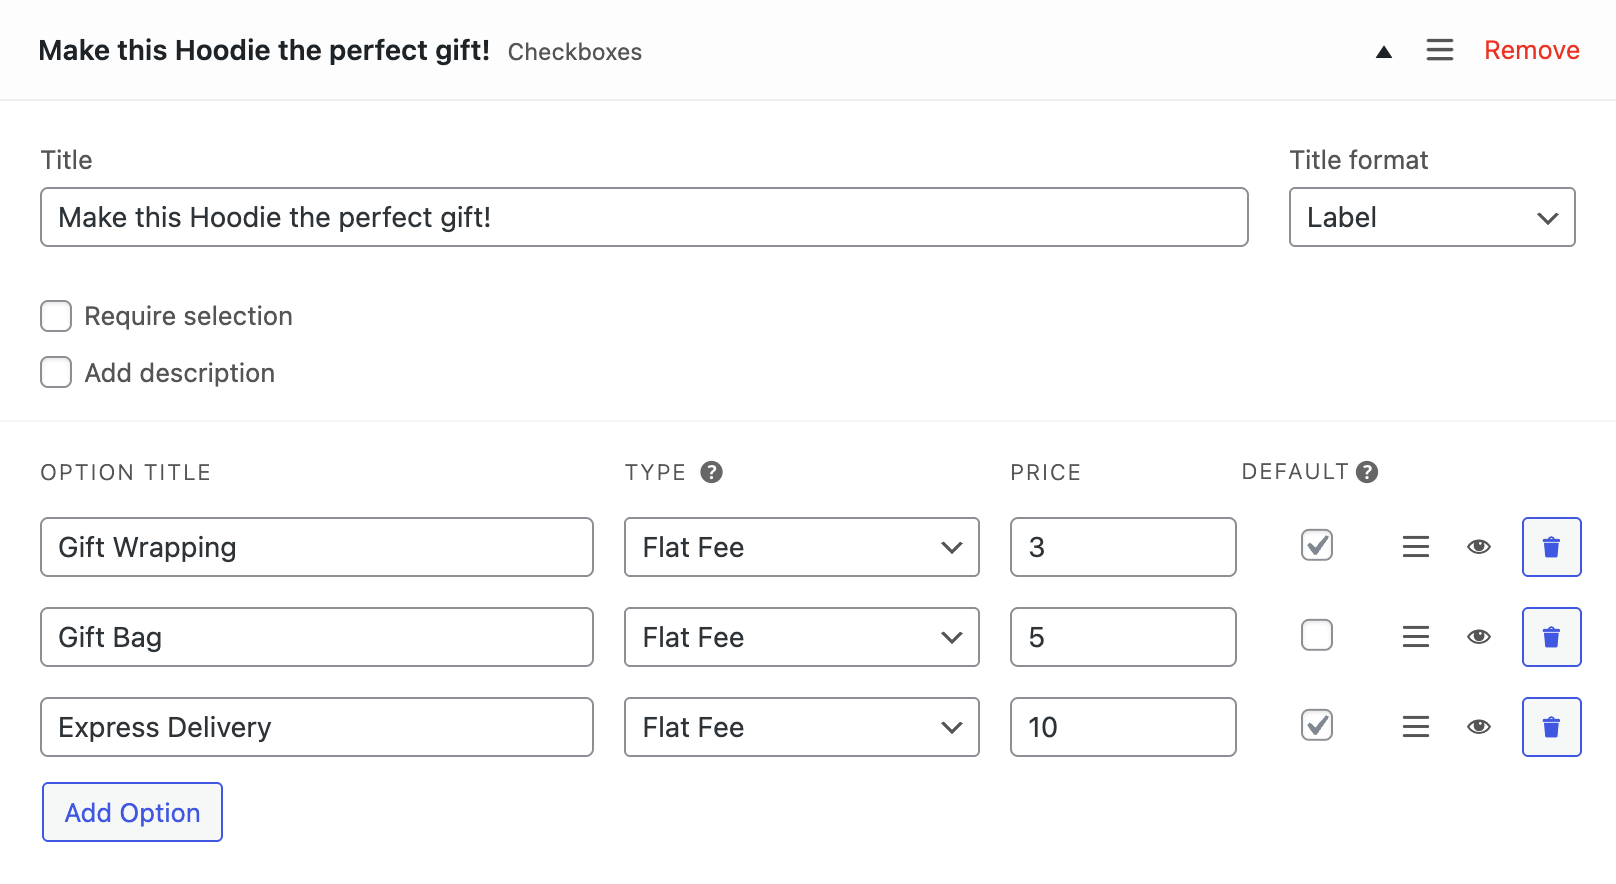Click the drag handle for Gift Wrapping
The width and height of the screenshot is (1616, 884).
pyautogui.click(x=1415, y=547)
